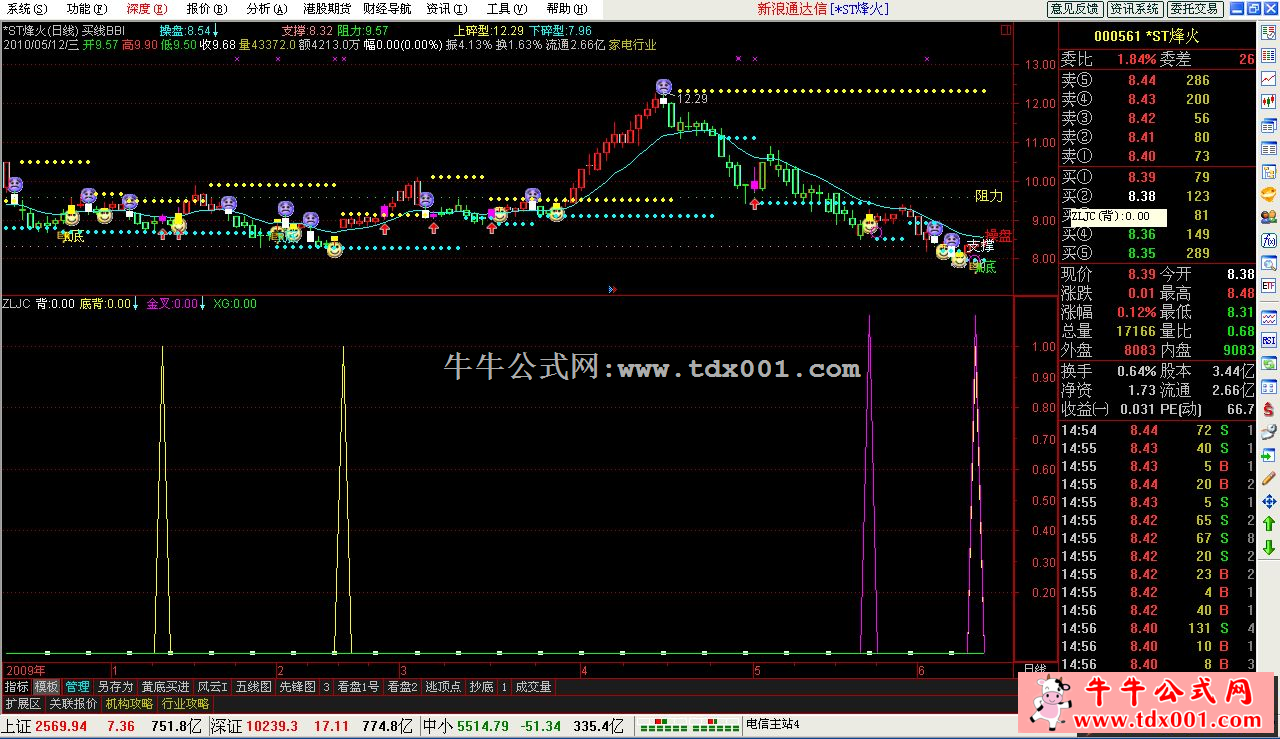Open the 深度 menu
This screenshot has height=739, width=1280.
(145, 8)
